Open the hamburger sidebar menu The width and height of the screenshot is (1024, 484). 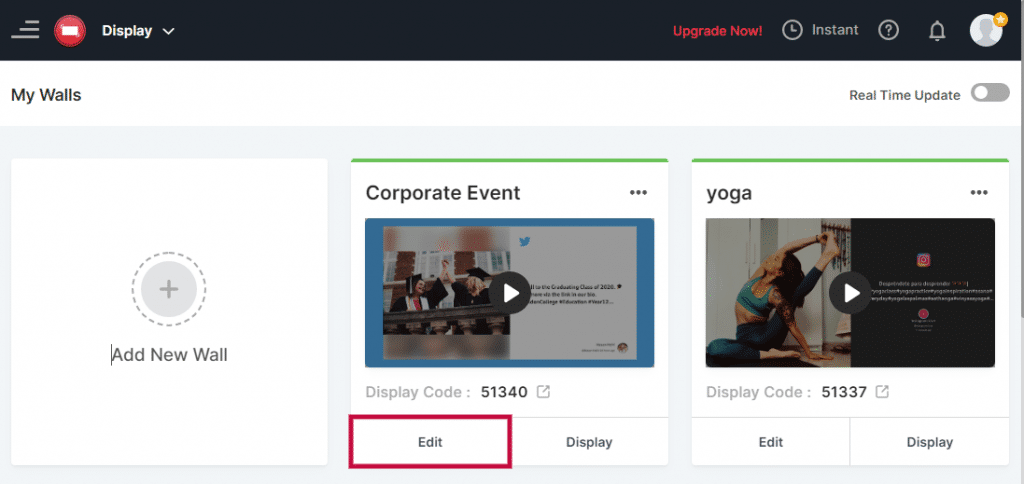pyautogui.click(x=25, y=30)
